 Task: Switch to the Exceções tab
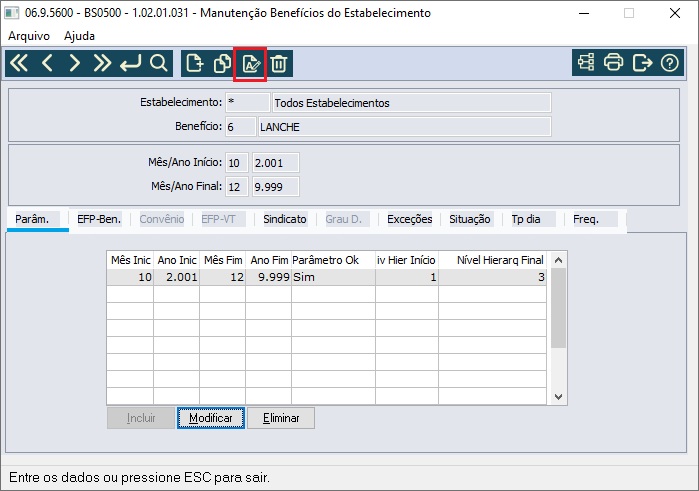tap(409, 219)
